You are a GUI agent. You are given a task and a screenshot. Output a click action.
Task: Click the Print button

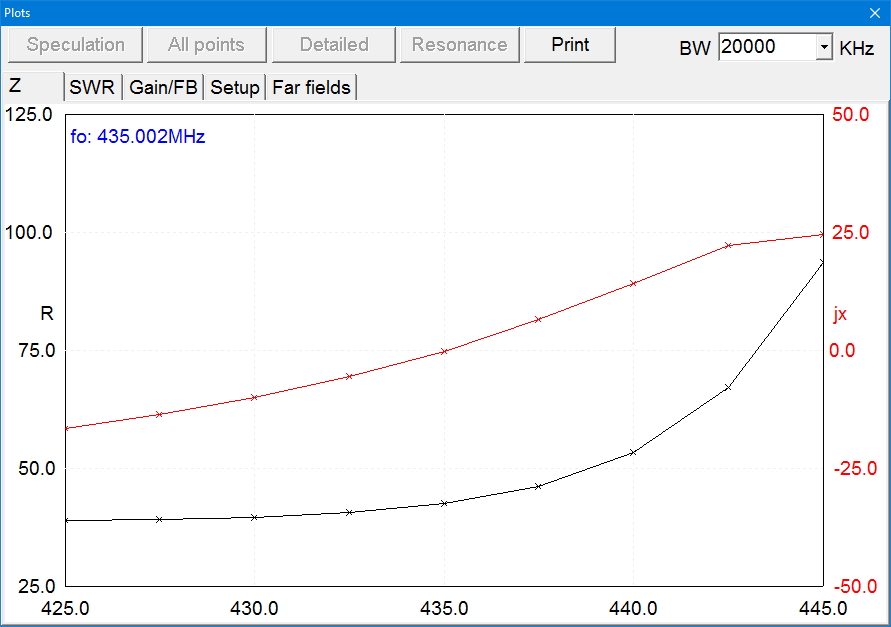[570, 45]
